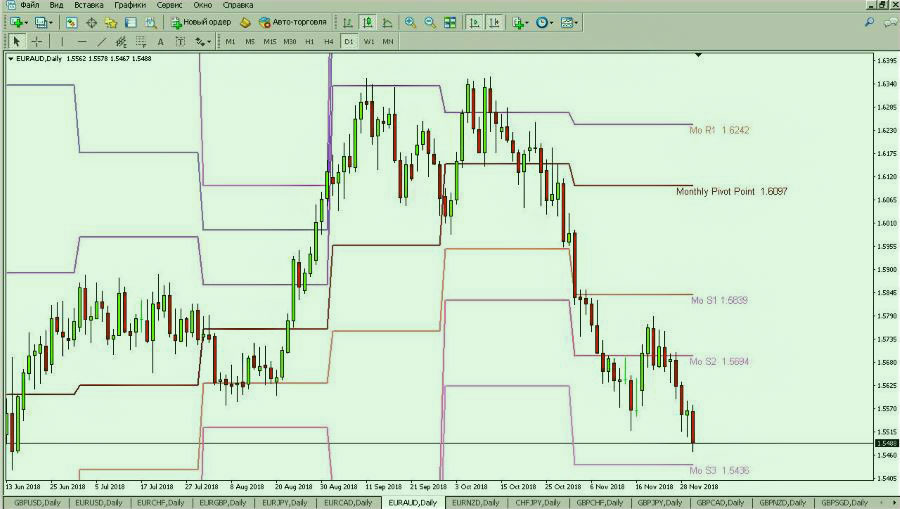Select the text label tool (A)
Image resolution: width=900 pixels, height=509 pixels.
tap(161, 41)
